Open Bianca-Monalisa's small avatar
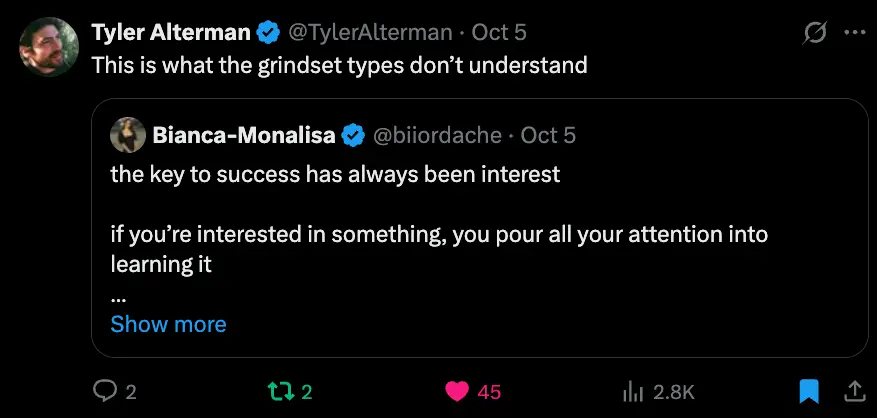Screen dimensions: 877x418 tap(128, 134)
